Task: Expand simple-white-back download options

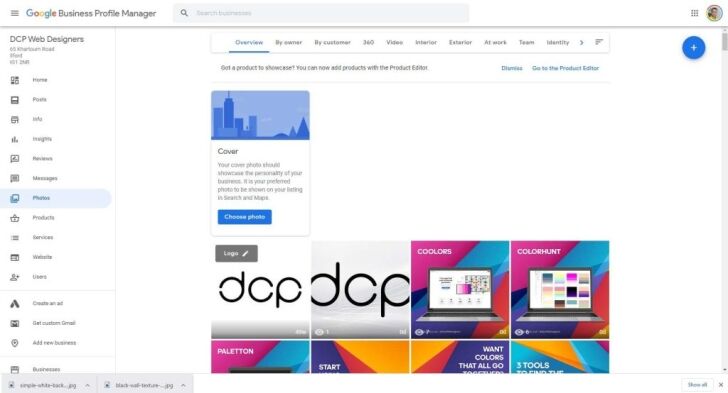Action: pos(87,385)
